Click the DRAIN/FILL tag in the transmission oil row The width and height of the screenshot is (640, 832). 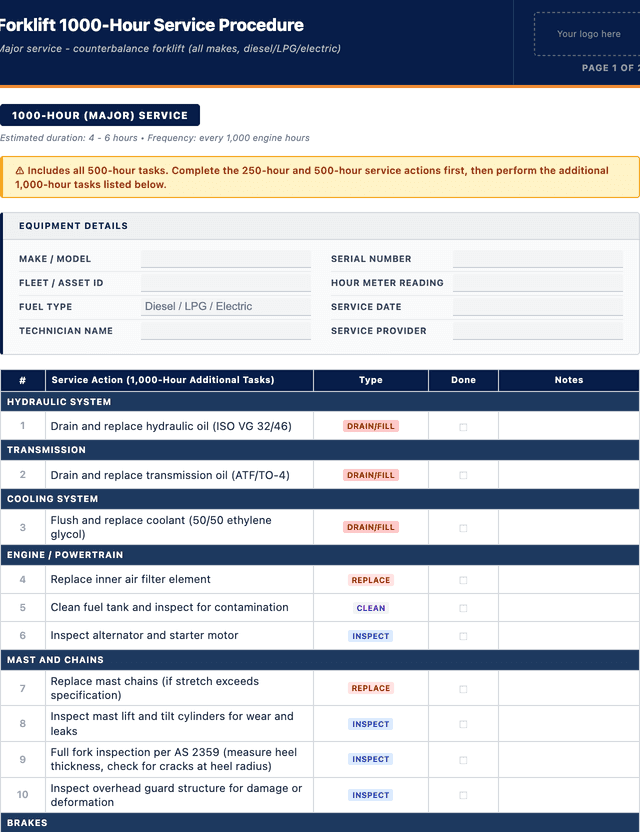(x=371, y=475)
